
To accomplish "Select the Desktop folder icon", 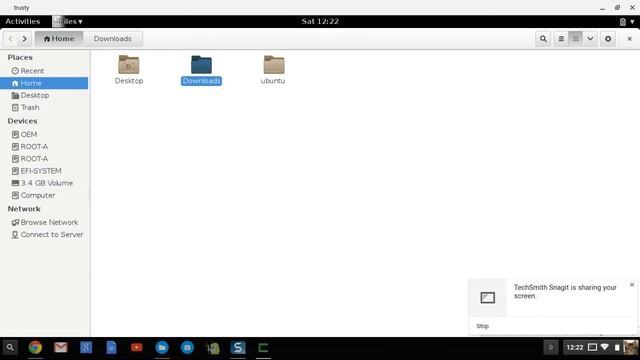I will (x=129, y=64).
